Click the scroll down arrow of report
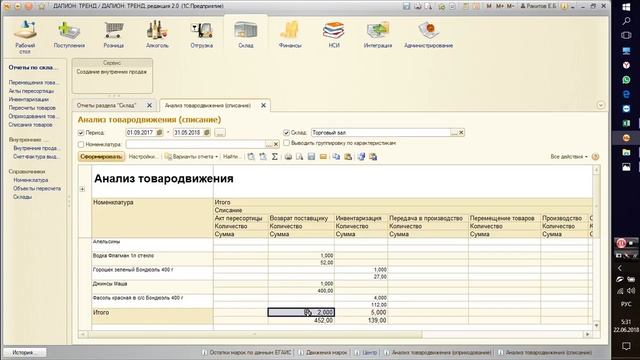 pos(596,325)
